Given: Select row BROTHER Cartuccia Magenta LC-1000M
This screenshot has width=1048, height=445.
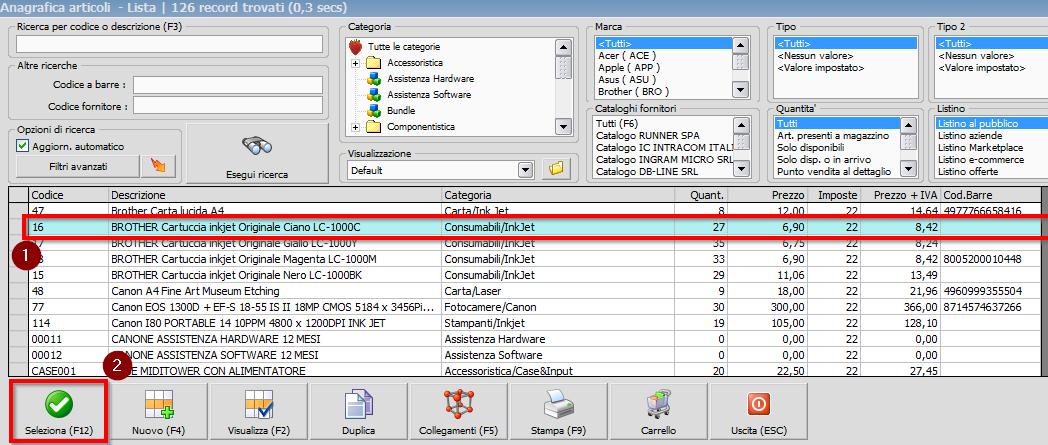Looking at the screenshot, I should [x=535, y=259].
